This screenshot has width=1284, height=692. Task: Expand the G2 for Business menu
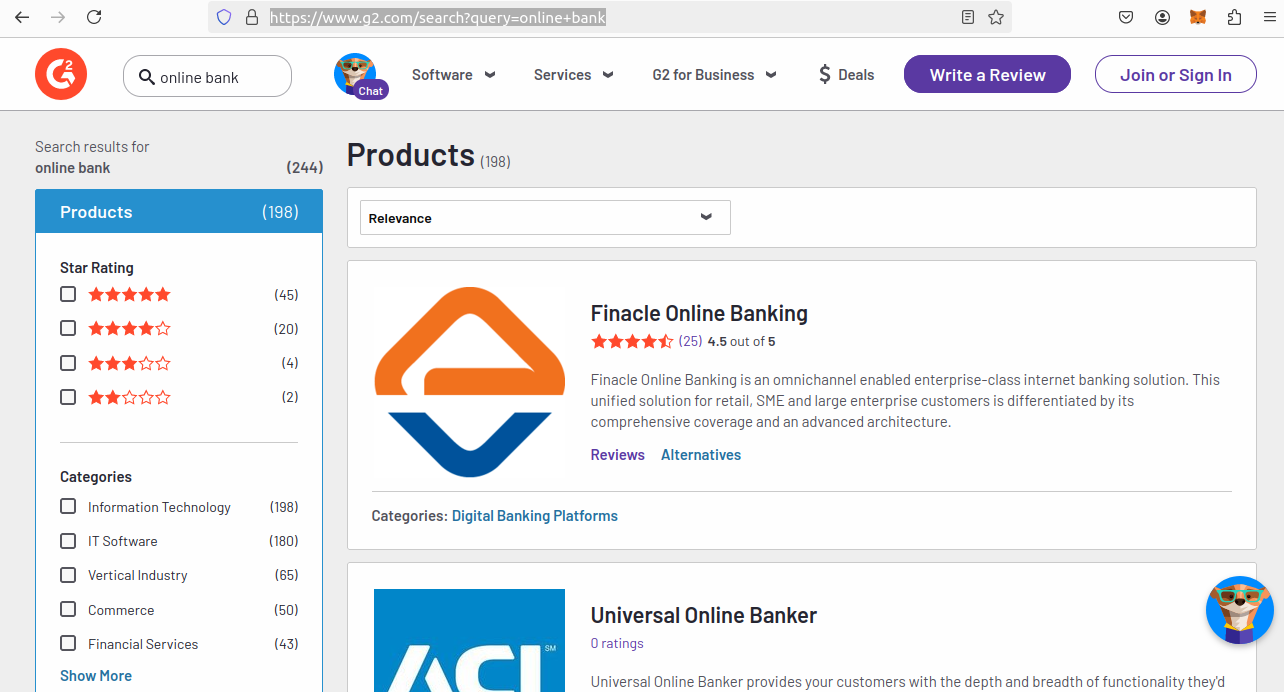[714, 75]
